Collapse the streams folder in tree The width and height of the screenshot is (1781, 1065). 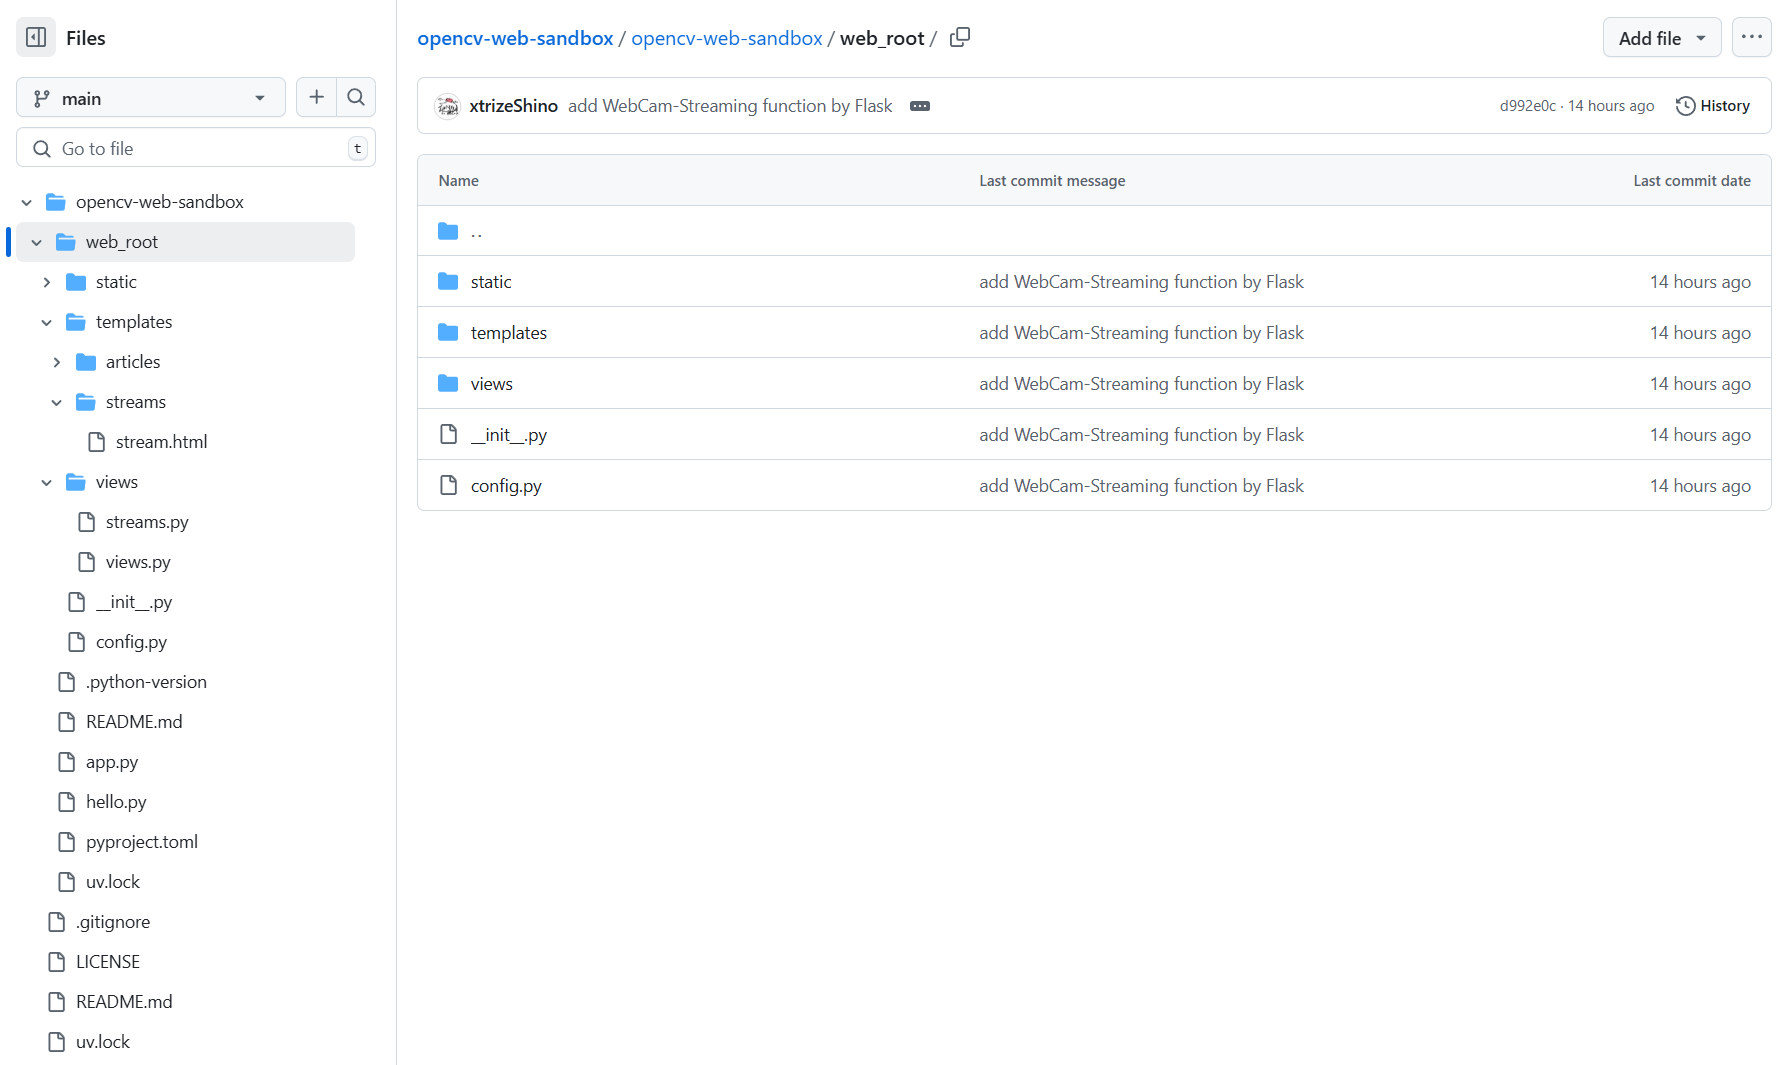[x=57, y=402]
